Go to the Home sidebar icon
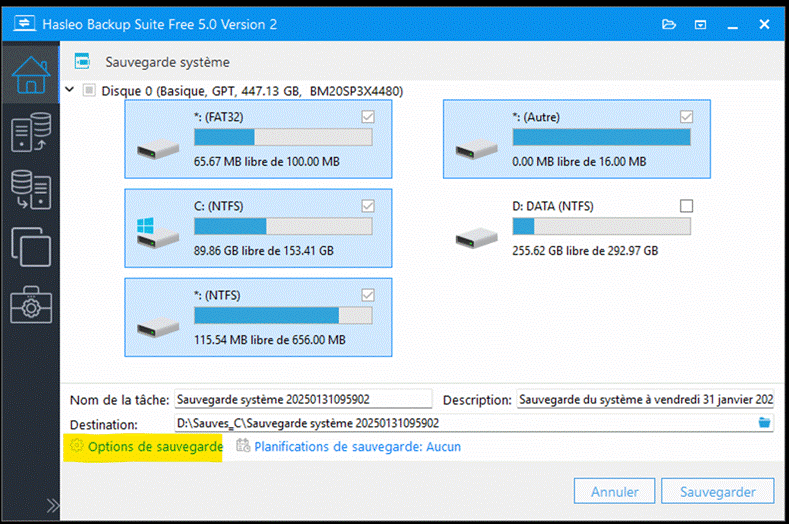Viewport: 789px width, 524px height. [x=31, y=74]
